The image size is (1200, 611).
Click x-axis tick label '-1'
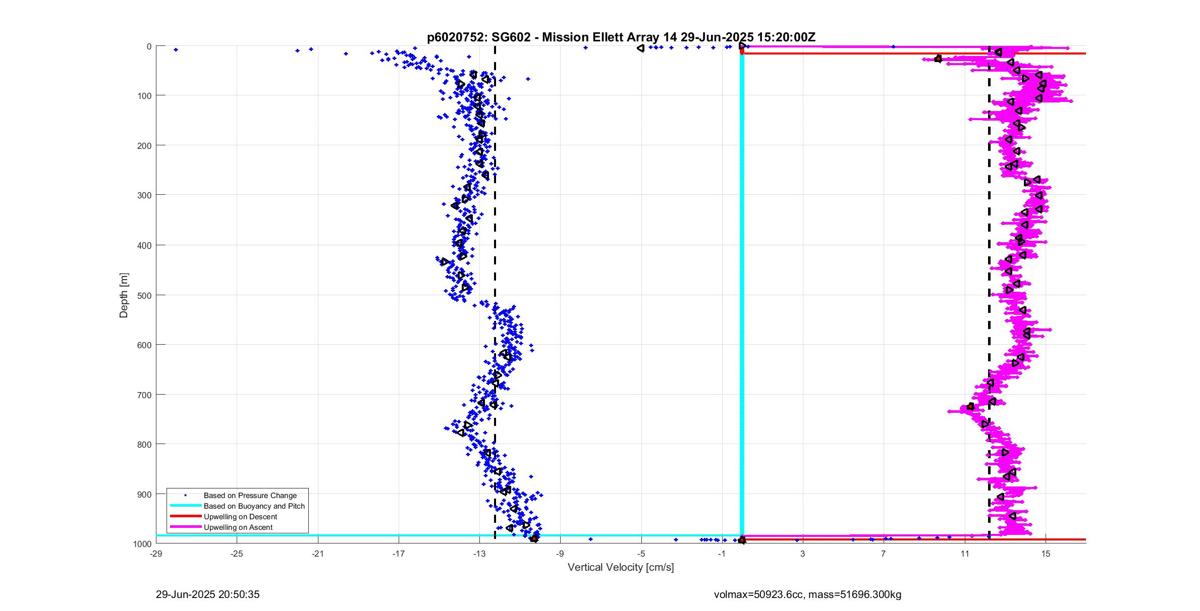pyautogui.click(x=721, y=552)
